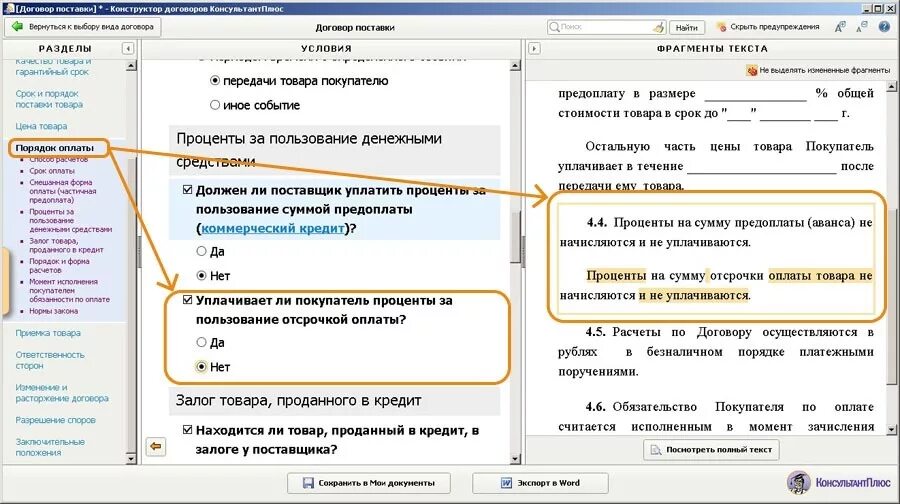Go to subsection Проценты за пользование денежными средствами
Screen dimensions: 900x504
(x=71, y=220)
